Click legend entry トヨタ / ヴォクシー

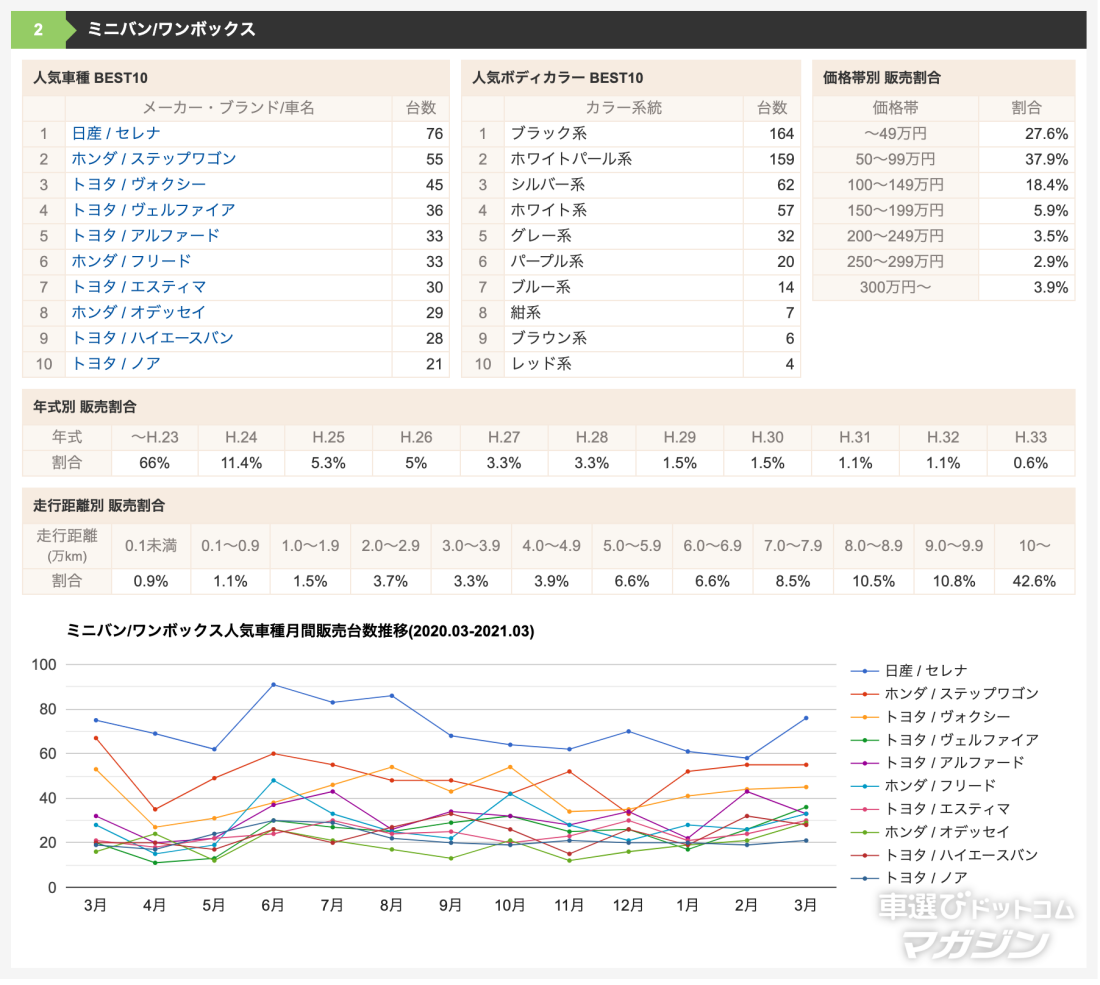click(930, 717)
